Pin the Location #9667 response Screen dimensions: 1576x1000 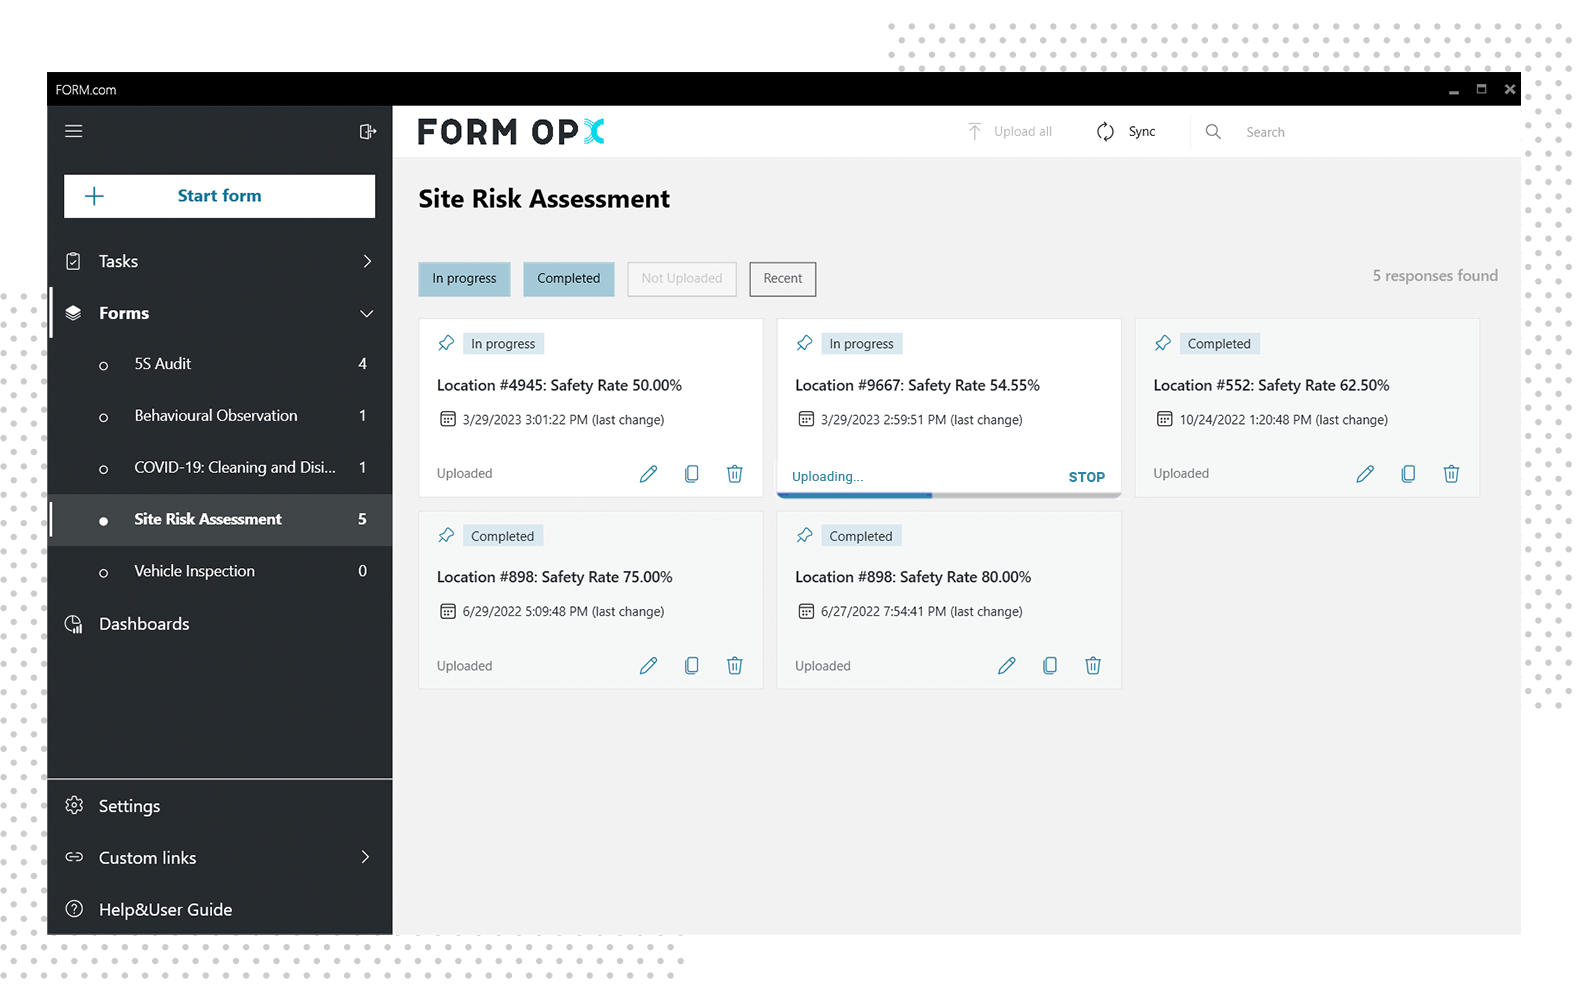[804, 343]
